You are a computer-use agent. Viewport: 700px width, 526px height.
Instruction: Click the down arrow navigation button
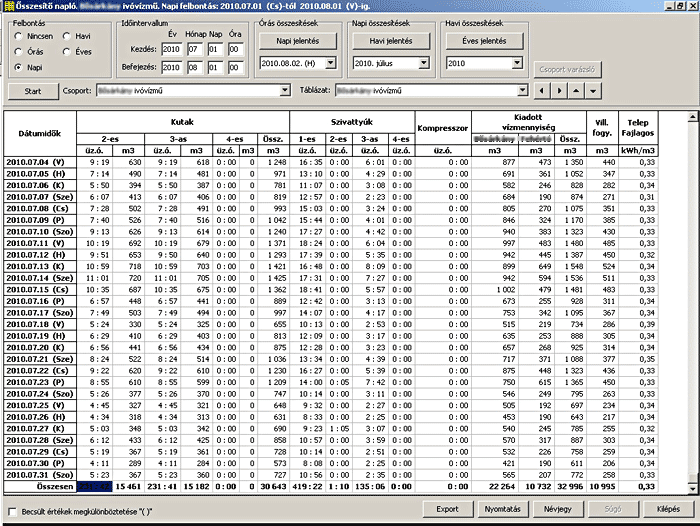pos(593,91)
